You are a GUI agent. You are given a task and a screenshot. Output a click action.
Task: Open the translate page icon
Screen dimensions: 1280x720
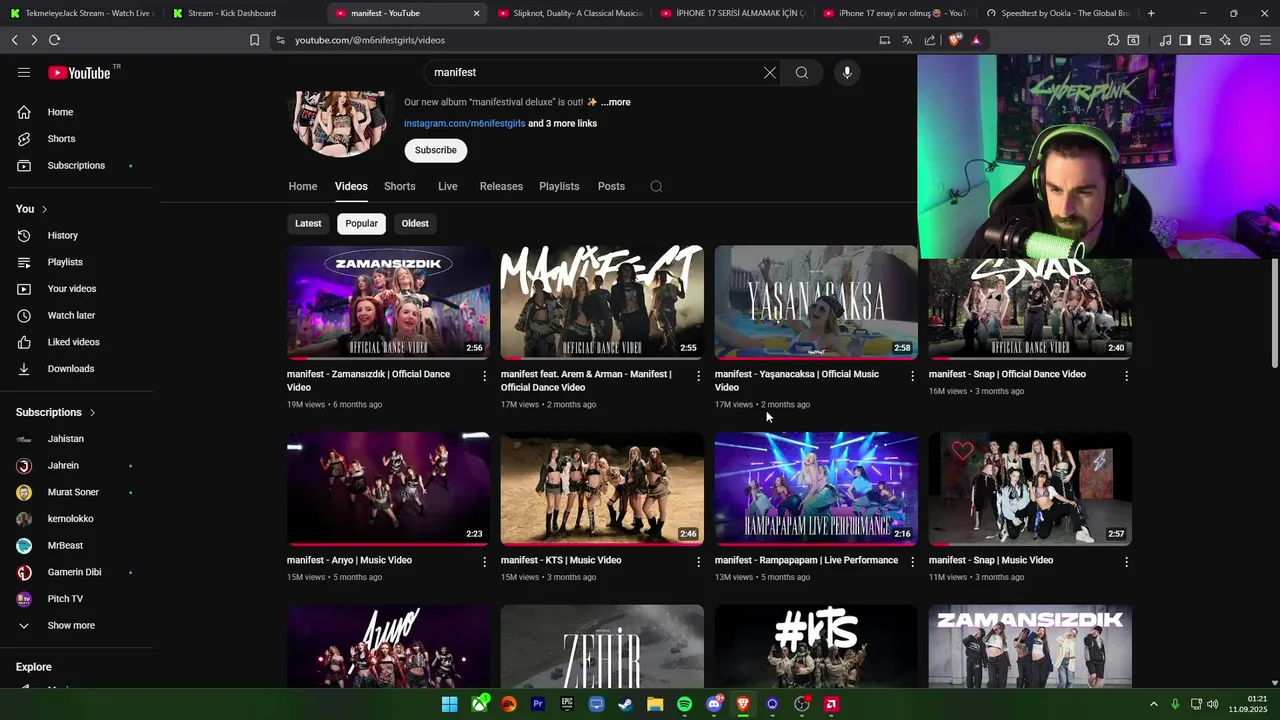click(x=907, y=40)
